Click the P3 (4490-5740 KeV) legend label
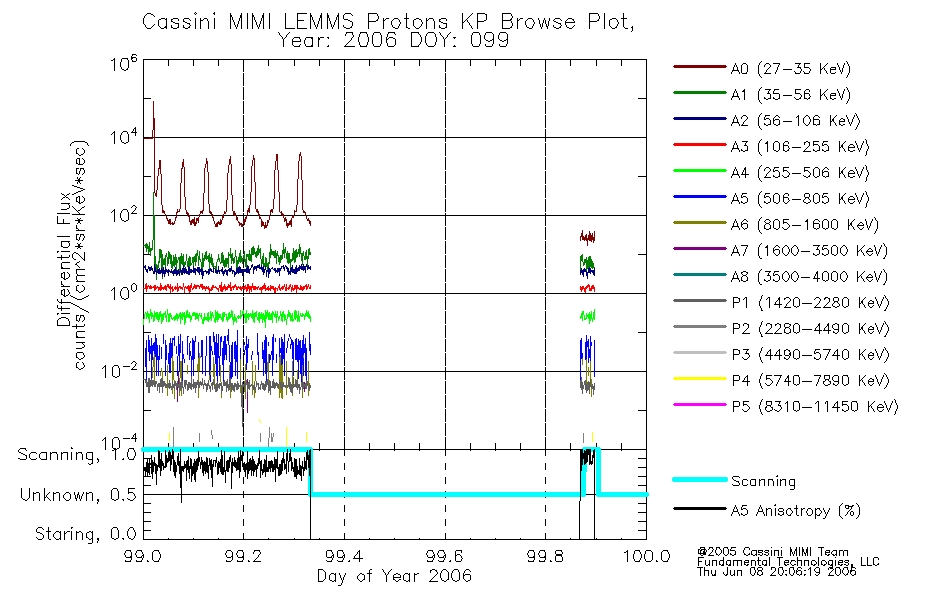The image size is (950, 600). [x=810, y=355]
